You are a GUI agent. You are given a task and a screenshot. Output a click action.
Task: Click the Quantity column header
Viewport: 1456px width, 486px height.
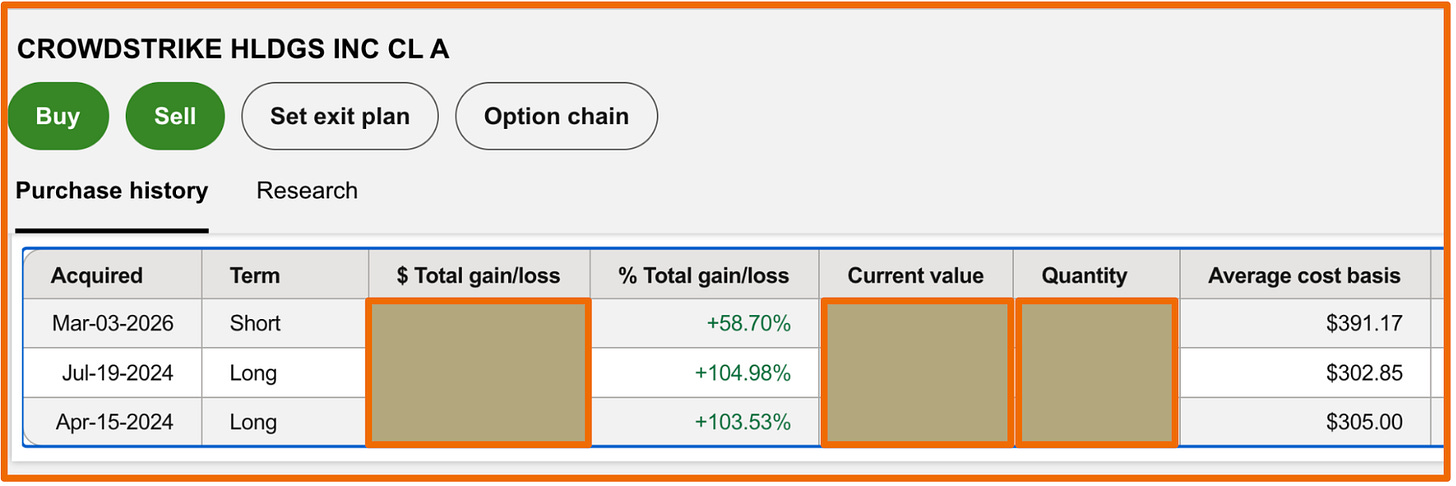tap(1084, 276)
